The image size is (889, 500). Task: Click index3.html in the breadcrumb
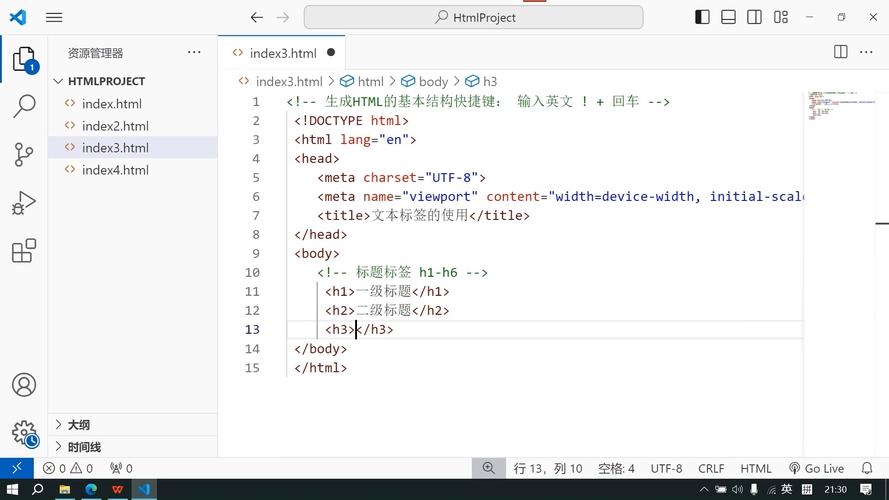tap(289, 81)
